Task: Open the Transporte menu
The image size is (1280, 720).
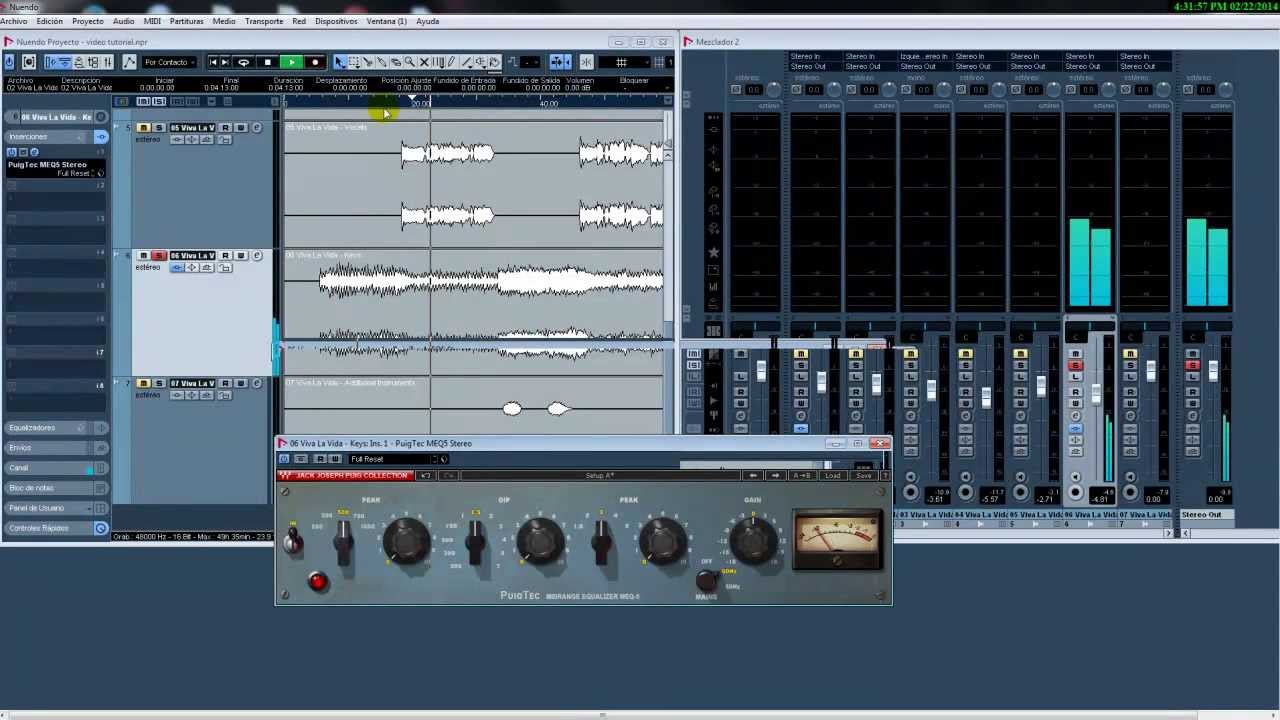Action: point(264,21)
